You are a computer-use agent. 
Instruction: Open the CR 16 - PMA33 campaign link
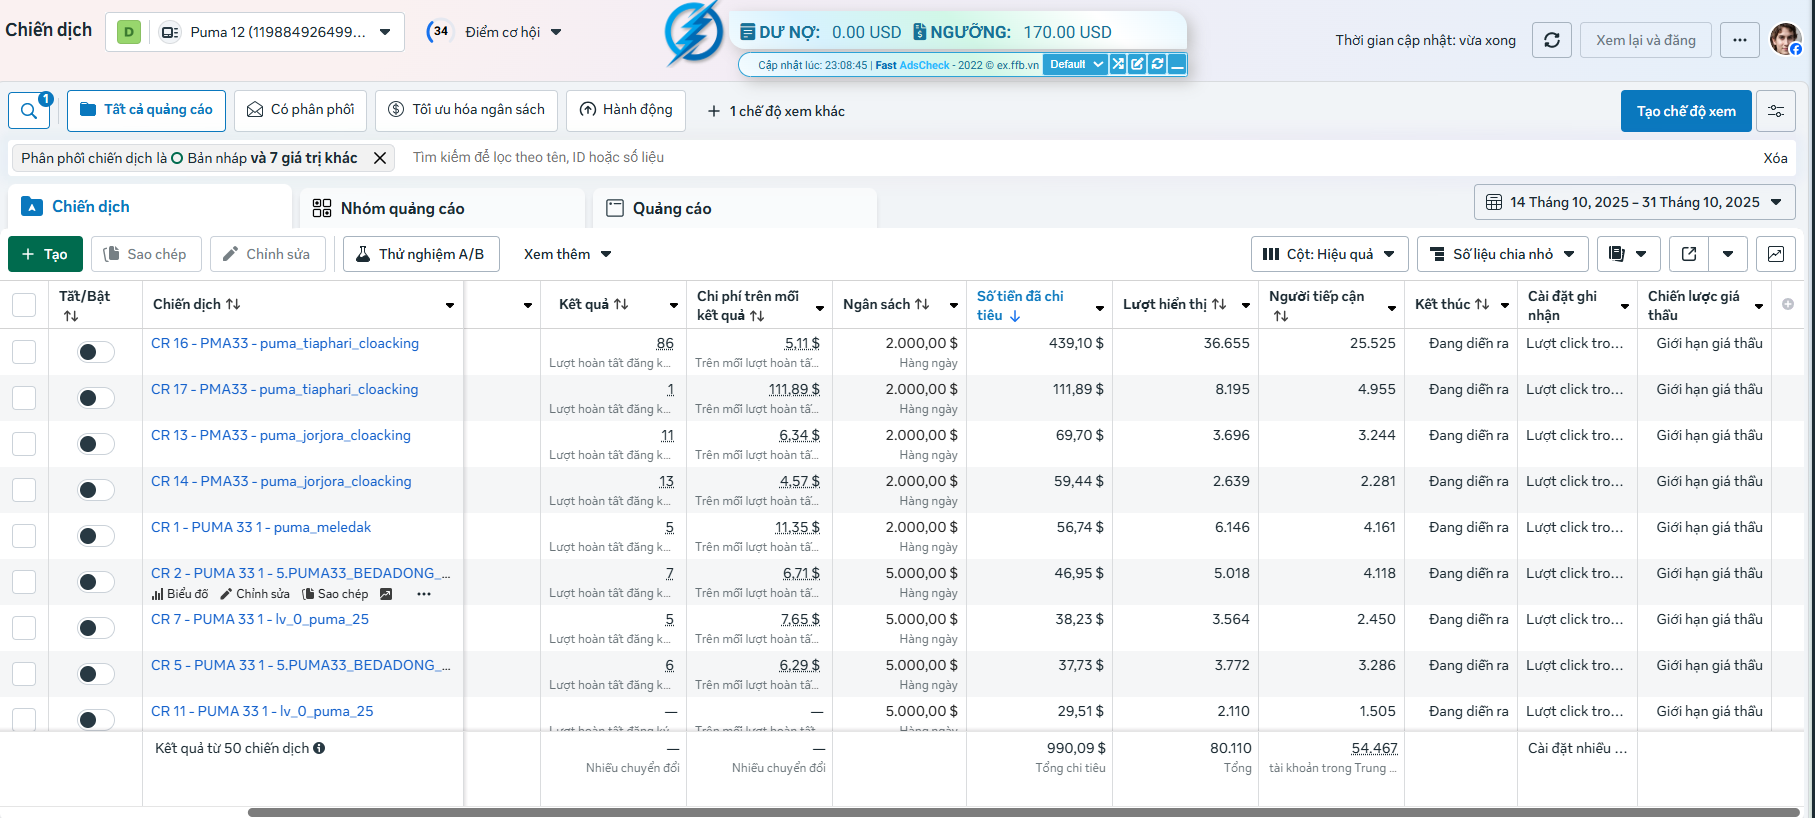[285, 343]
